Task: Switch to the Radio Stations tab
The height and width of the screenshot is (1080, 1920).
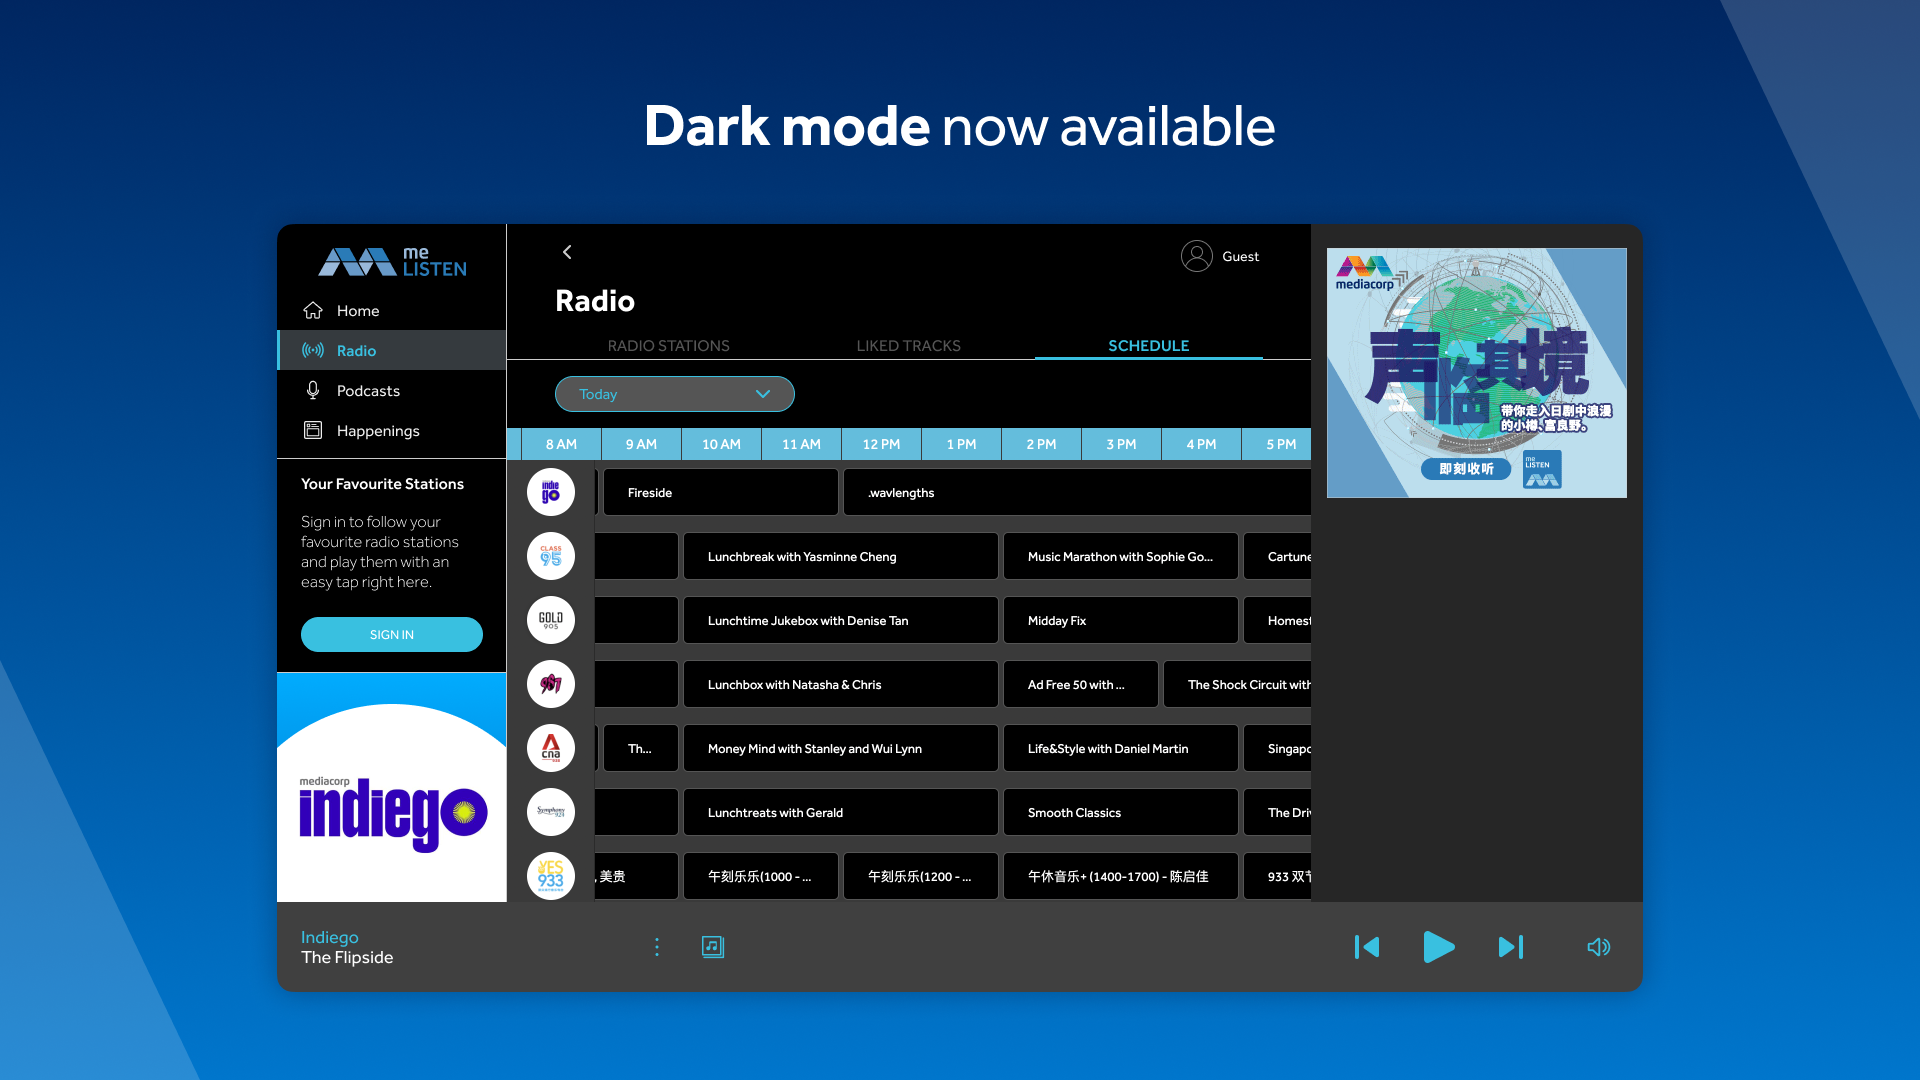Action: pos(668,345)
